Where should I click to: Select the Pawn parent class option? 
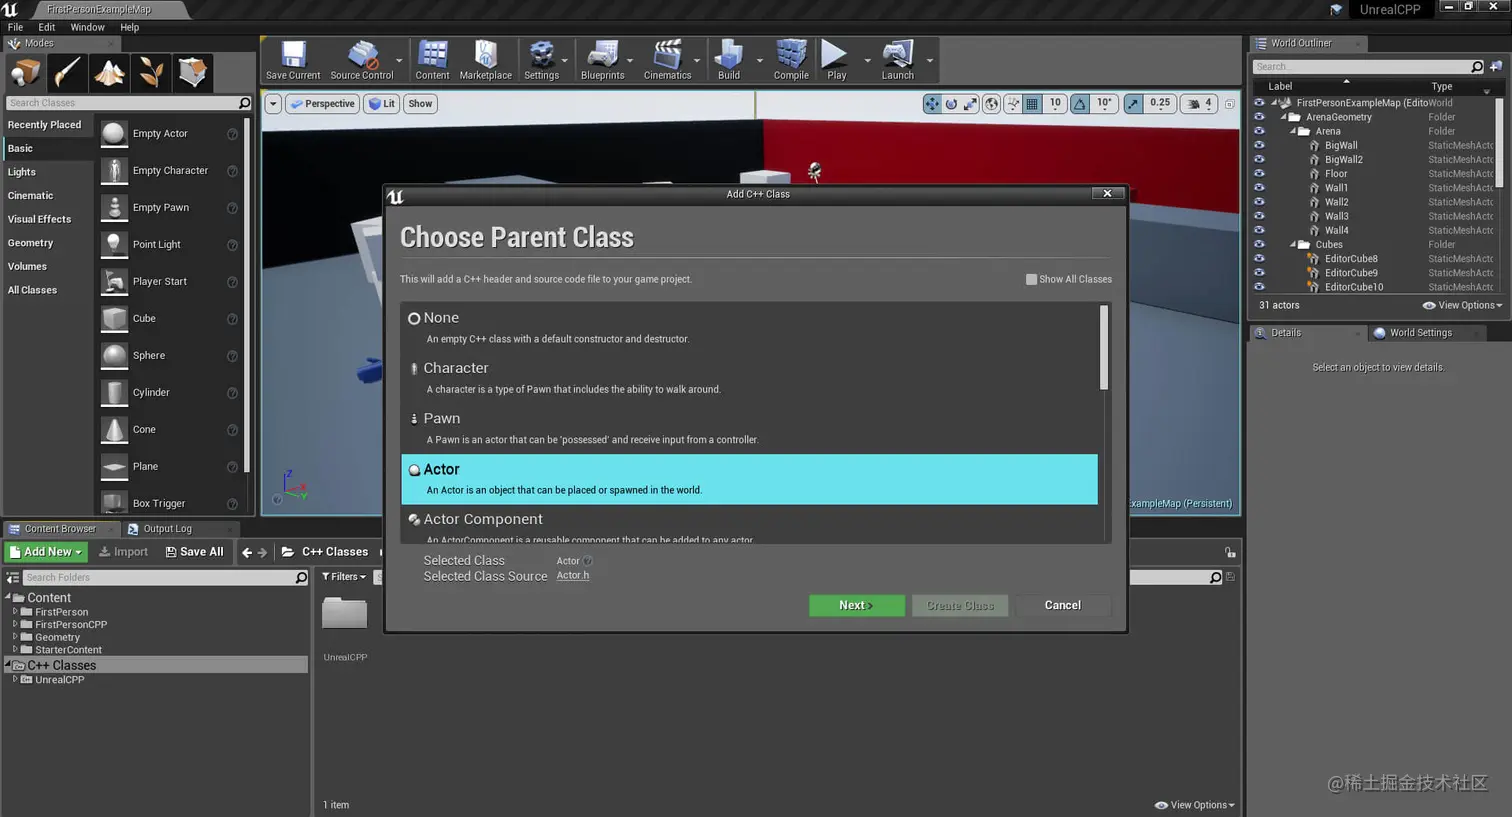point(749,428)
